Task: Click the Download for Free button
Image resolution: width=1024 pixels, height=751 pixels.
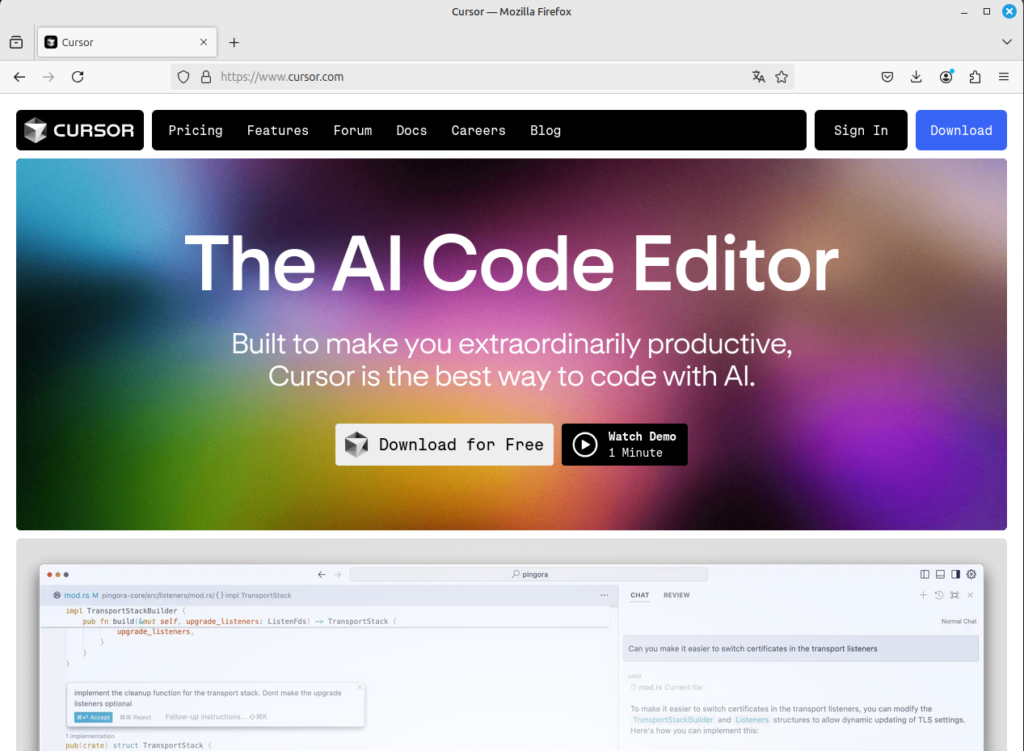Action: 444,445
